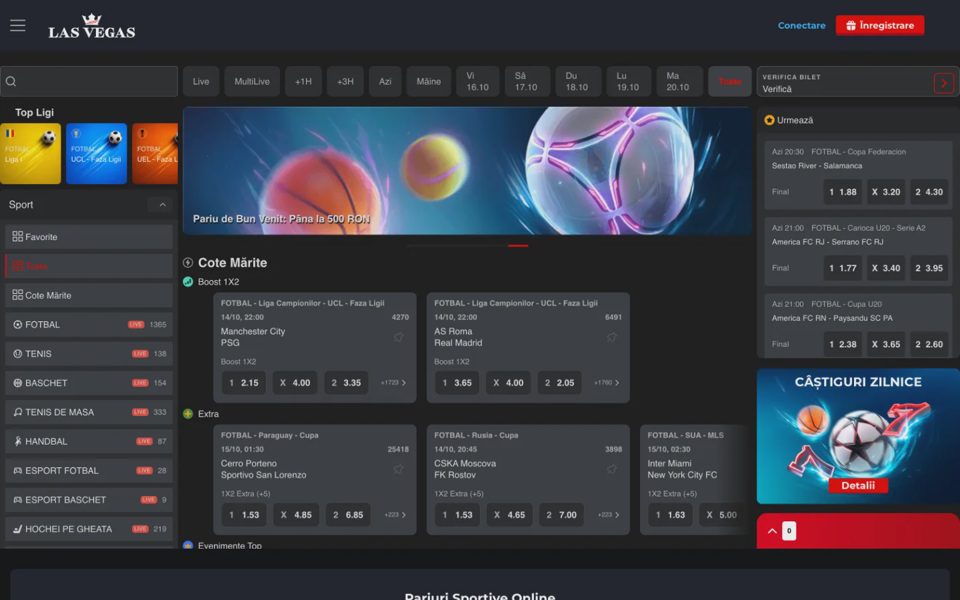Open the TENIS DE MASA category
Image resolution: width=960 pixels, height=600 pixels.
(89, 412)
